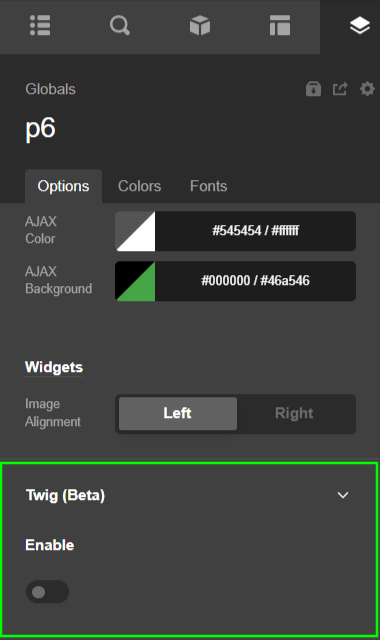
Task: Open the outline list icon
Action: point(40,25)
